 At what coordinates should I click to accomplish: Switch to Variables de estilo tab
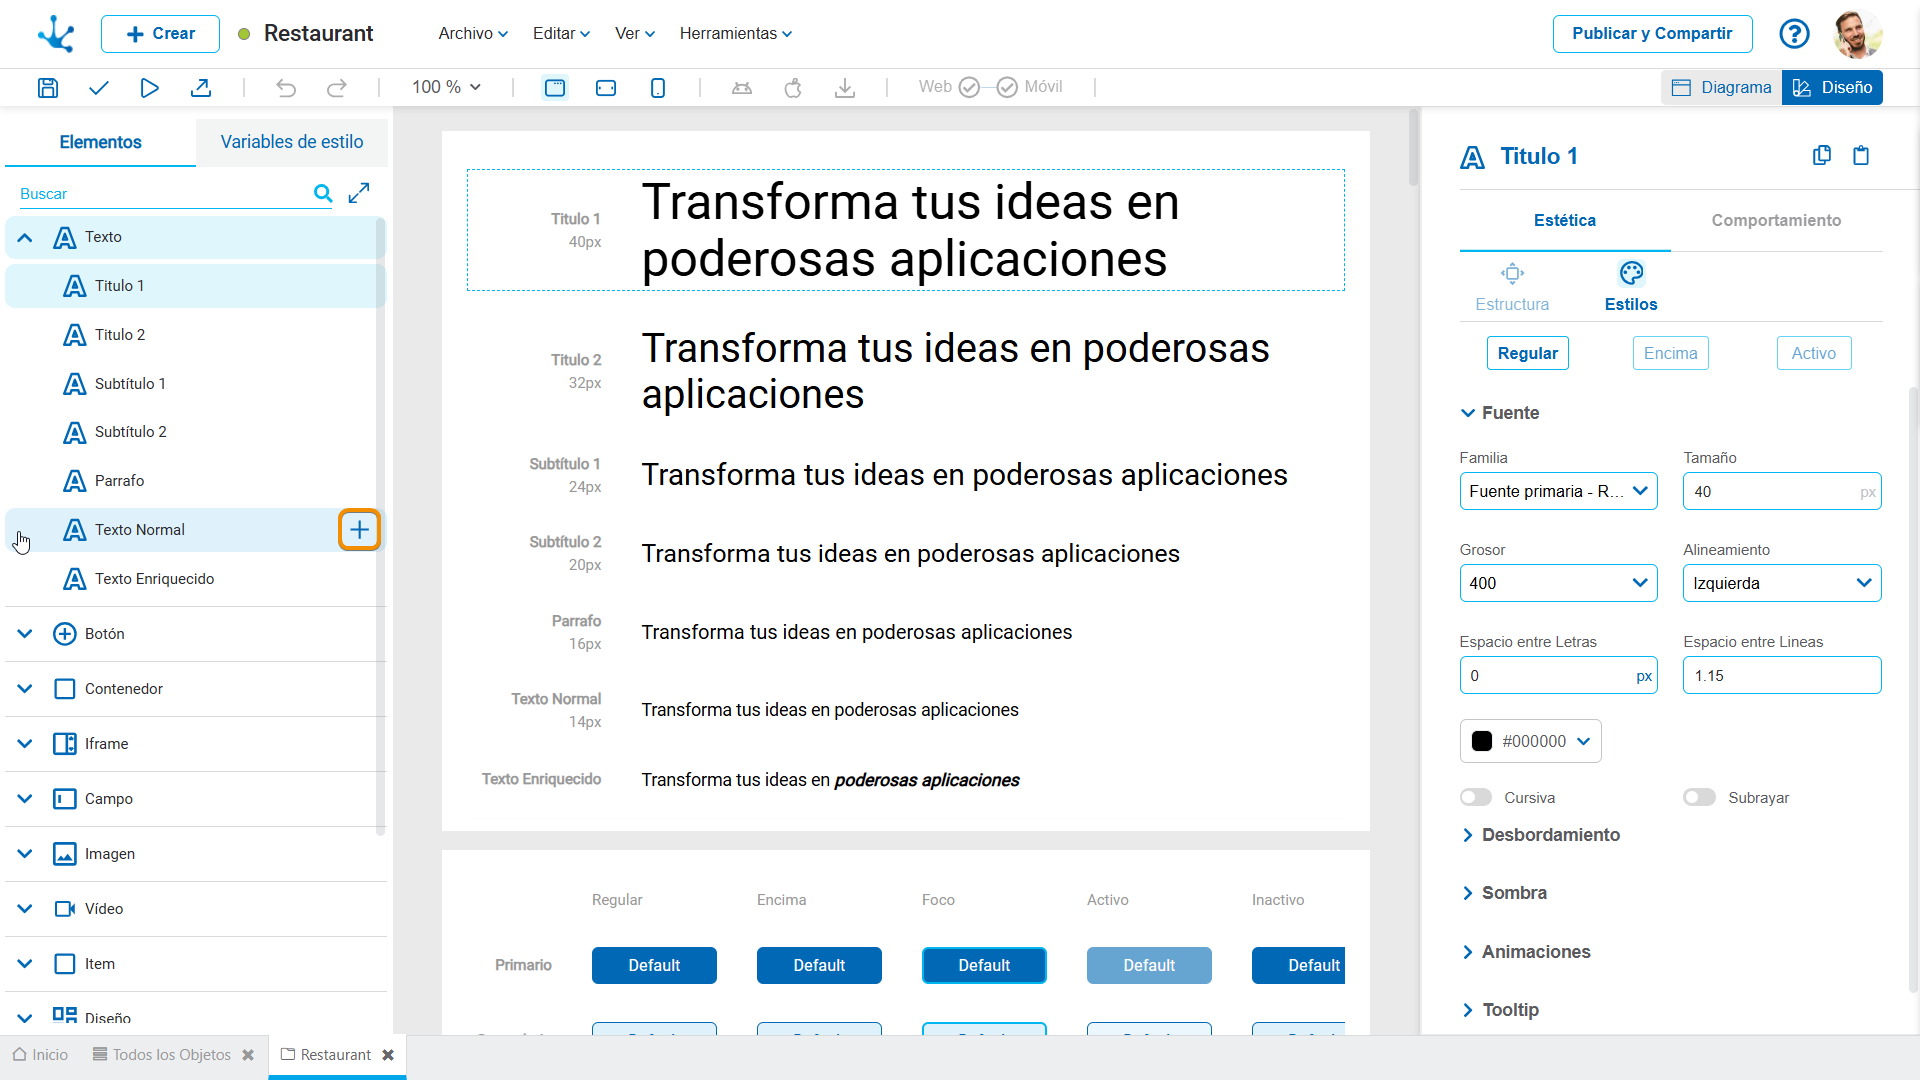[291, 142]
